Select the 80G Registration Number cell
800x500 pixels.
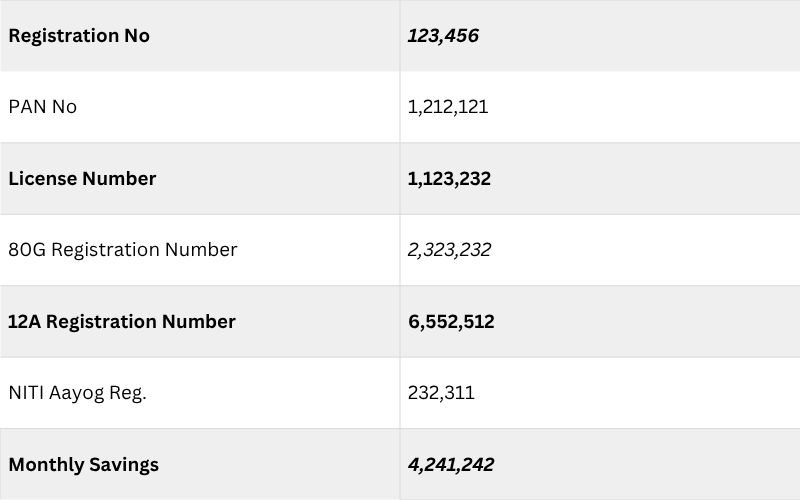(199, 250)
